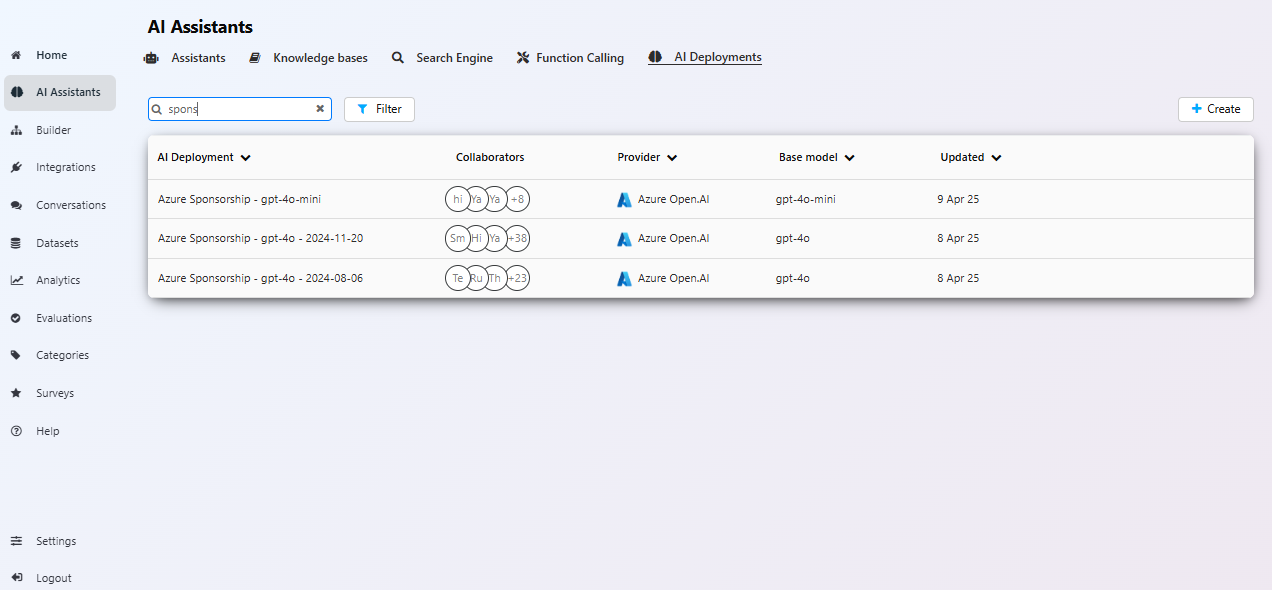This screenshot has height=590, width=1272.
Task: Expand the +23 collaborators badge
Action: (x=517, y=279)
